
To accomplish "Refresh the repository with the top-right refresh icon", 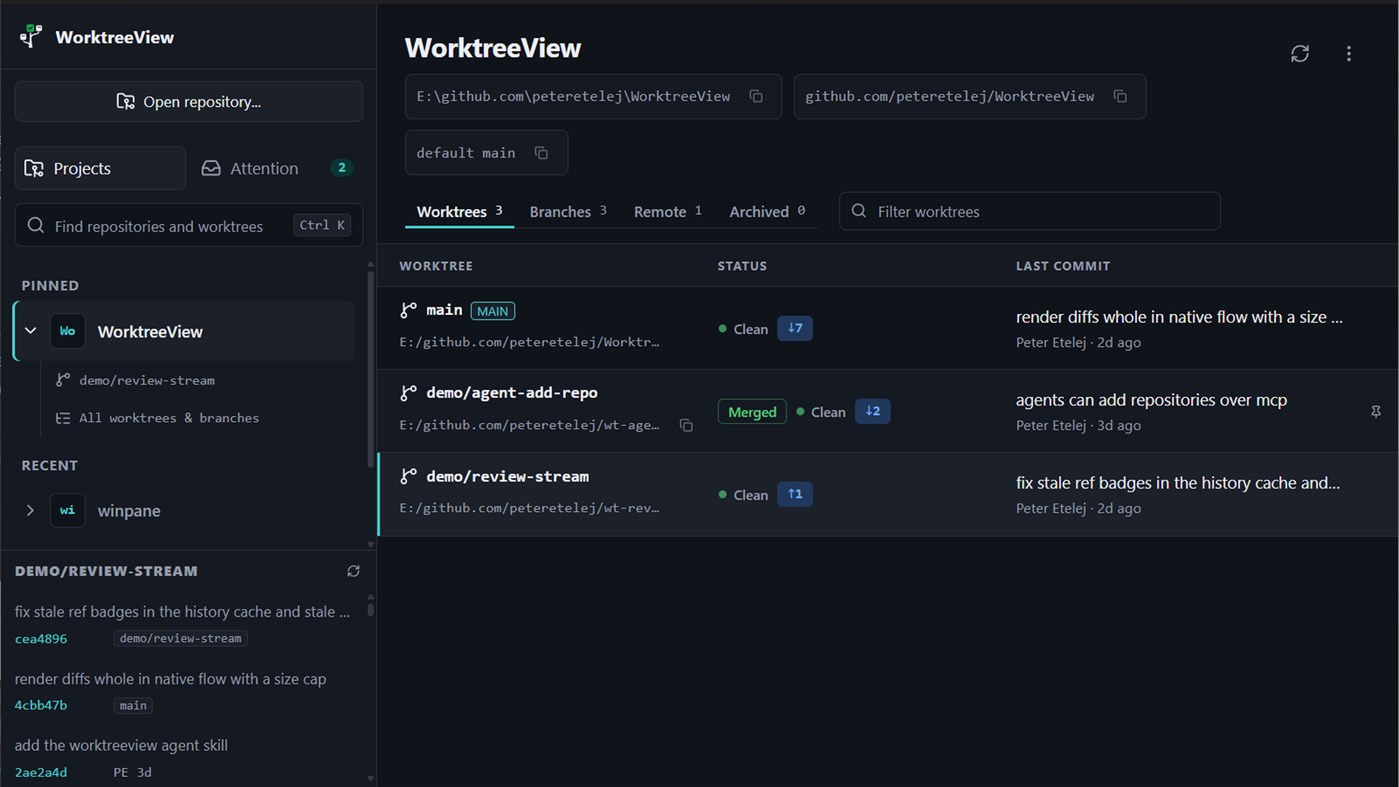I will (x=1300, y=54).
